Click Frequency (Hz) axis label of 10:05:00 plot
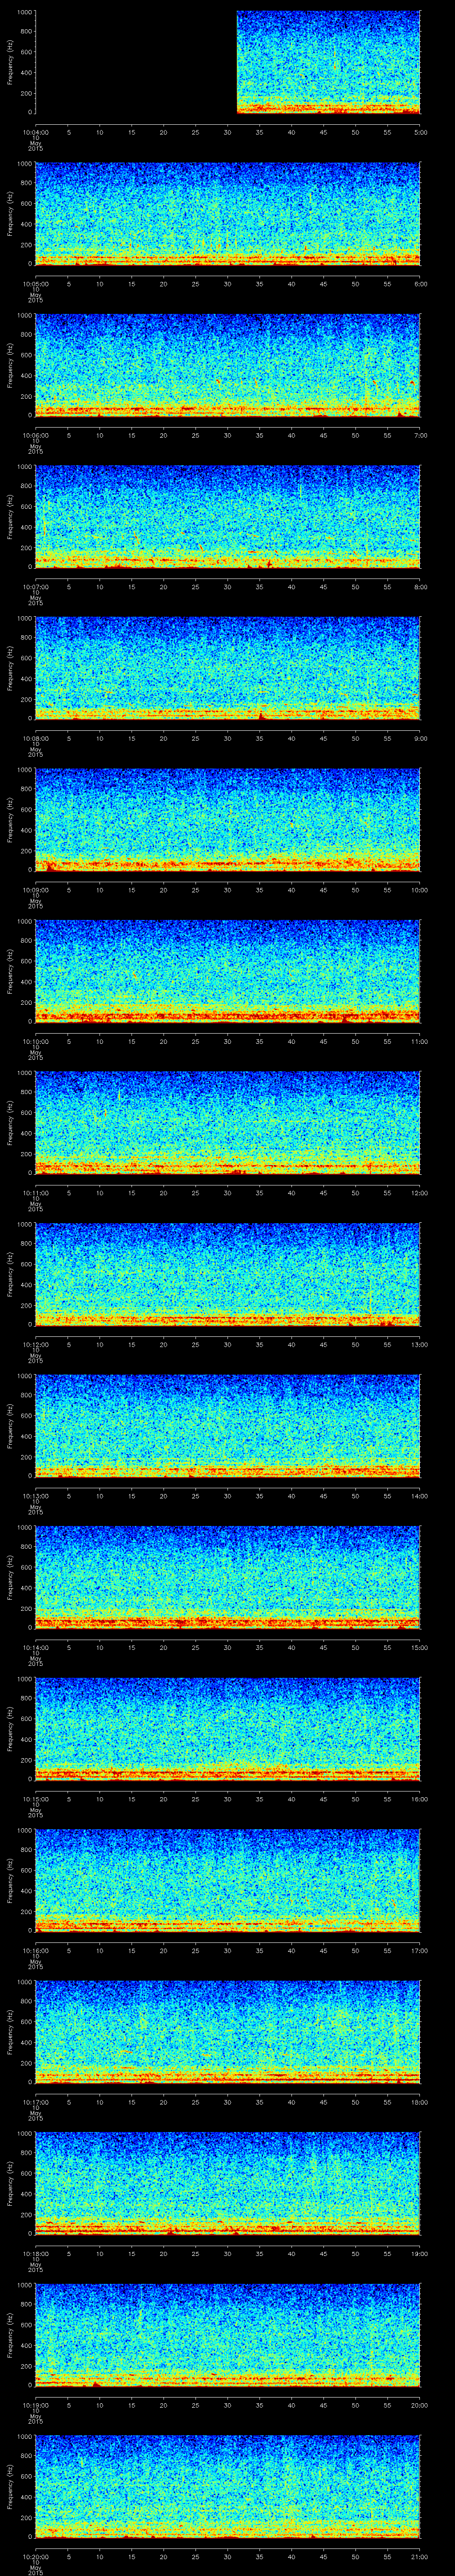Image resolution: width=455 pixels, height=2576 pixels. (10, 214)
